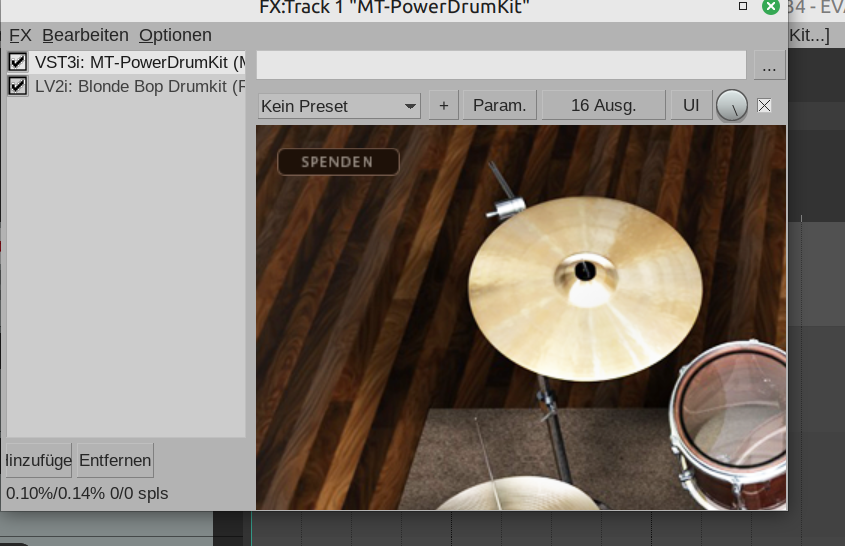Screen dimensions: 845x546
Task: Click the plus button next to preset
Action: point(444,106)
